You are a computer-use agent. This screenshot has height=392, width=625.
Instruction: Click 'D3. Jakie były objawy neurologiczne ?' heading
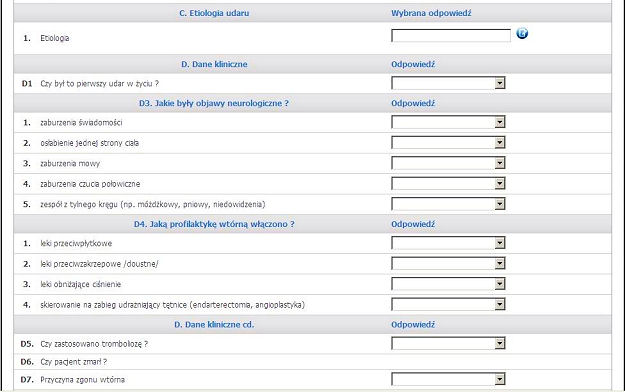point(214,103)
